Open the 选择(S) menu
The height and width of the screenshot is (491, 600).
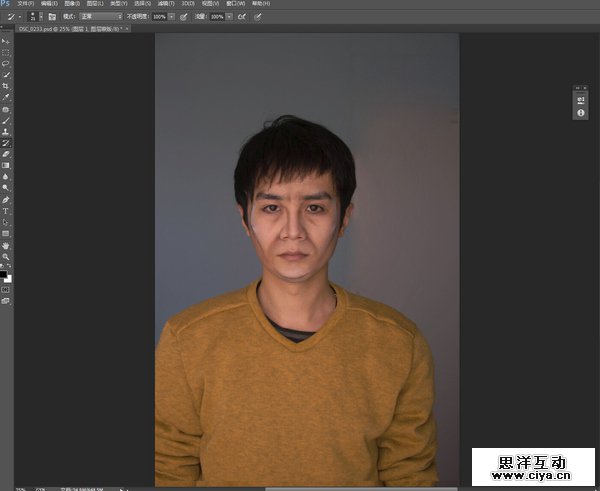pyautogui.click(x=142, y=3)
